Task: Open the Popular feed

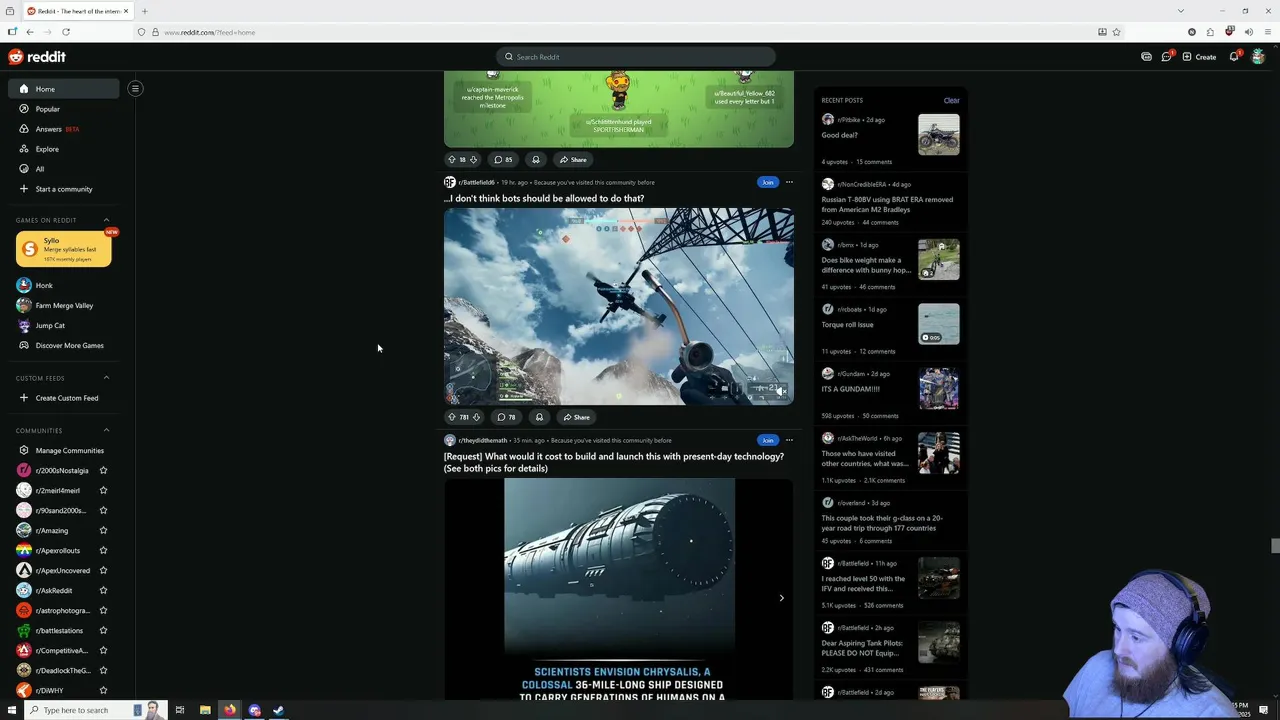Action: coord(64,109)
